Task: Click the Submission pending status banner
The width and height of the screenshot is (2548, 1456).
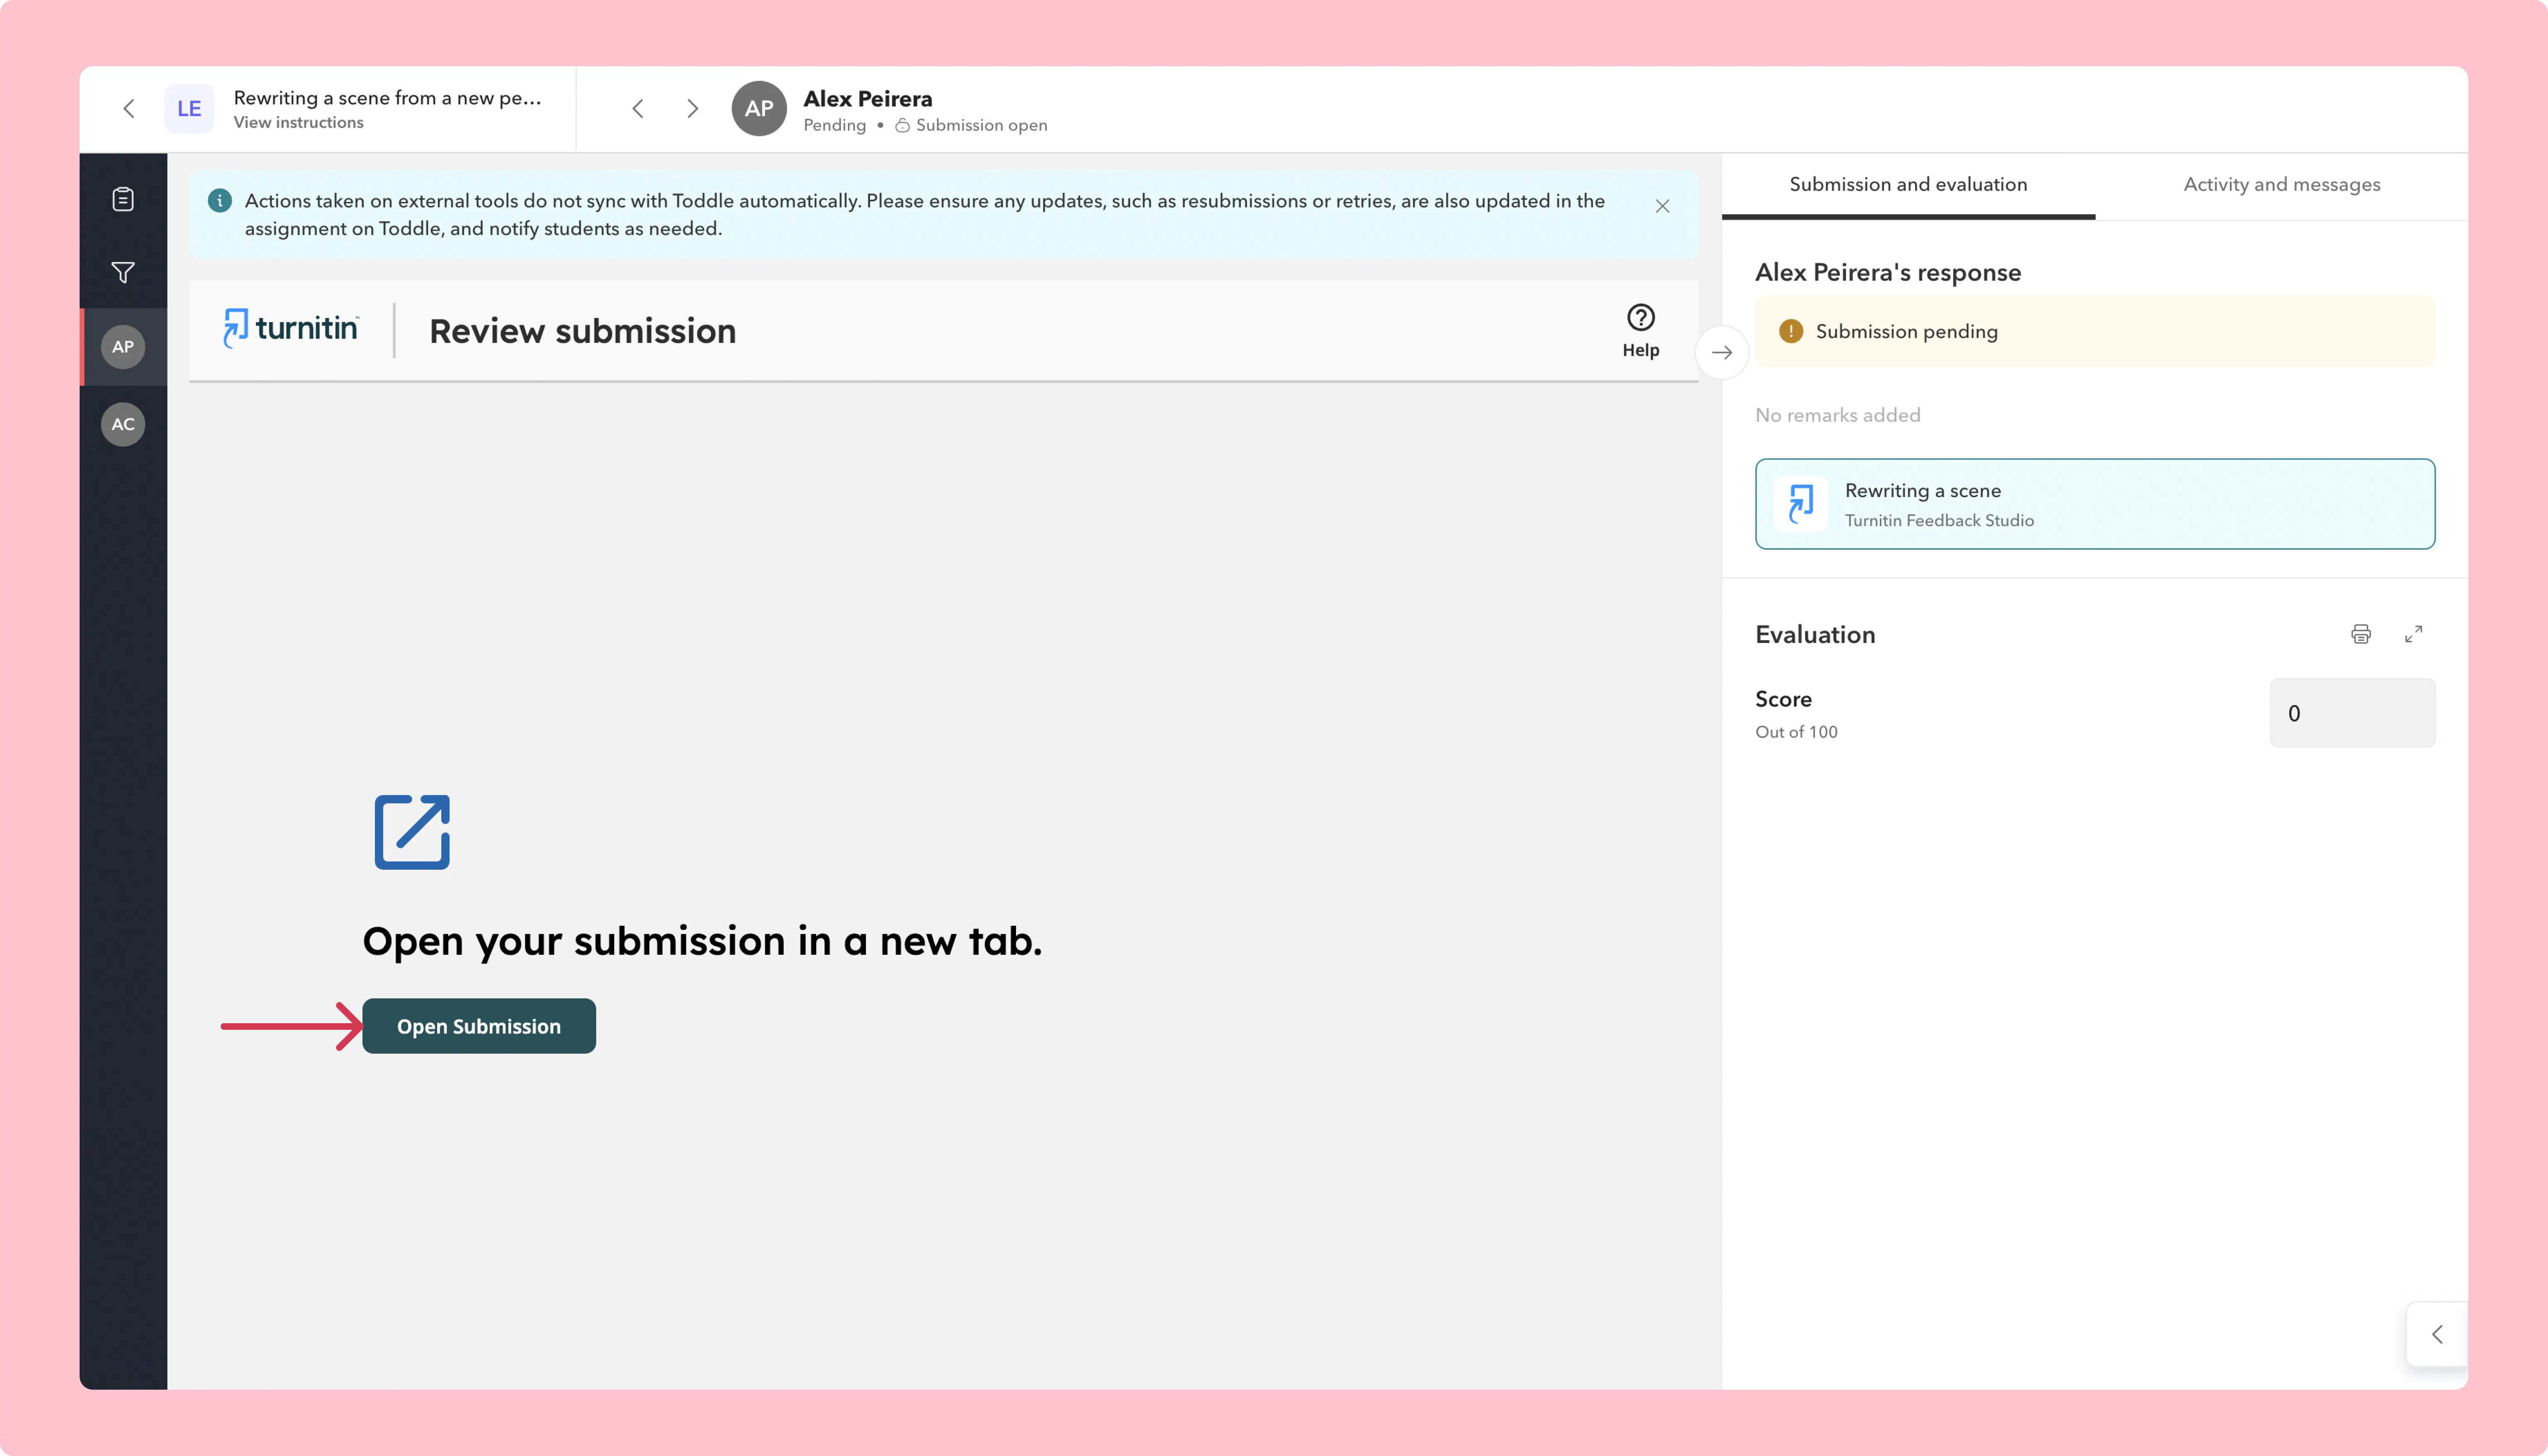Action: [x=2095, y=331]
